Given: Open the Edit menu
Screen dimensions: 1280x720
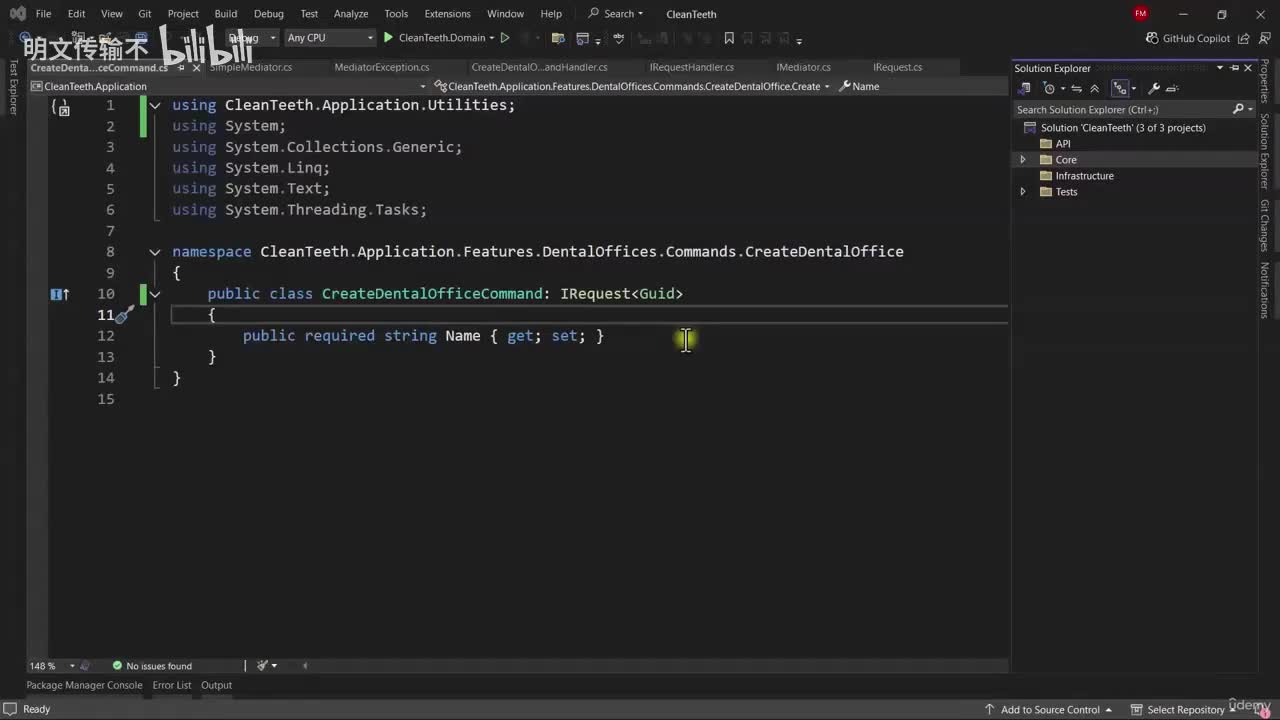Looking at the screenshot, I should [76, 14].
